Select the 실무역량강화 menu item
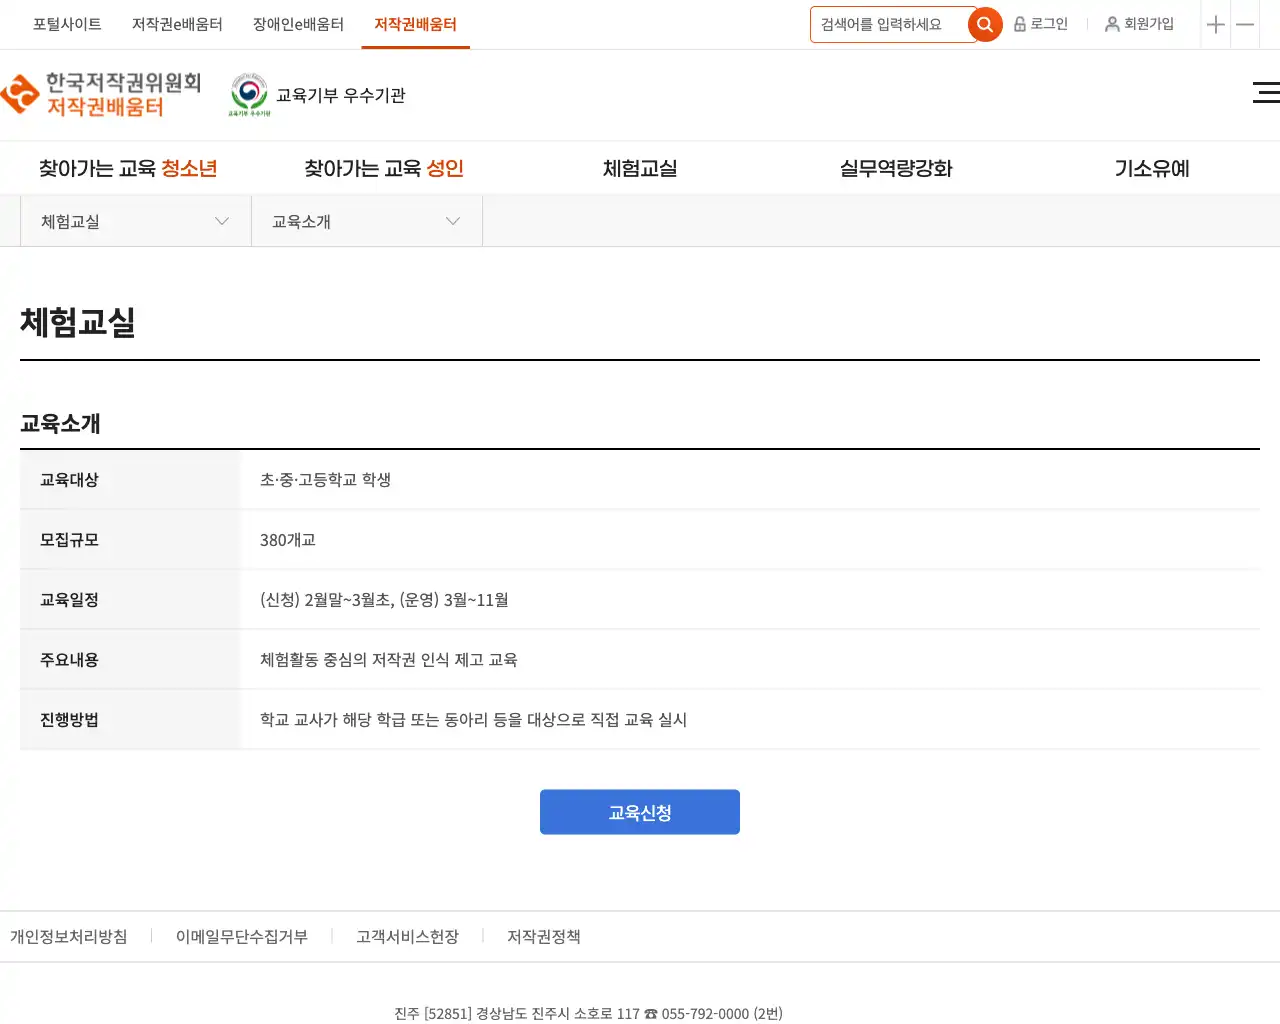 [896, 169]
